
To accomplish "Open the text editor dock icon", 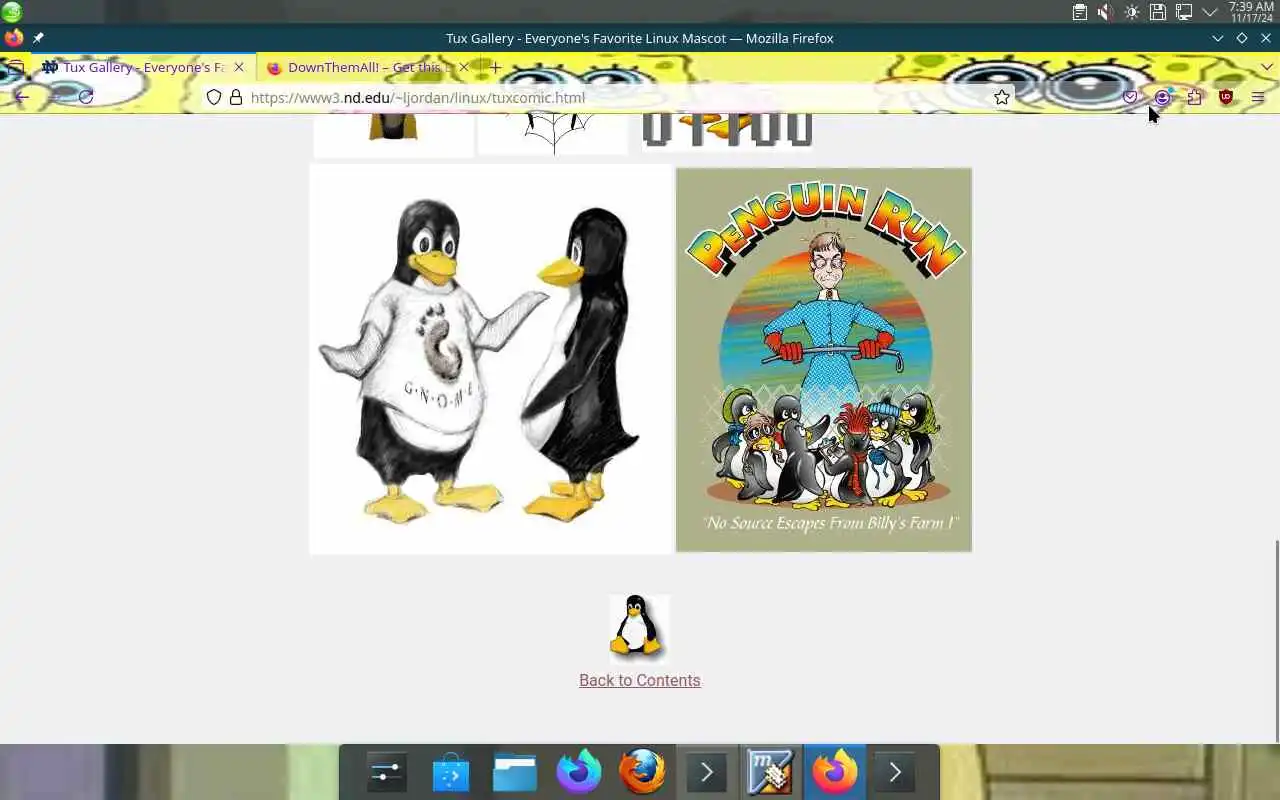I will pos(770,772).
